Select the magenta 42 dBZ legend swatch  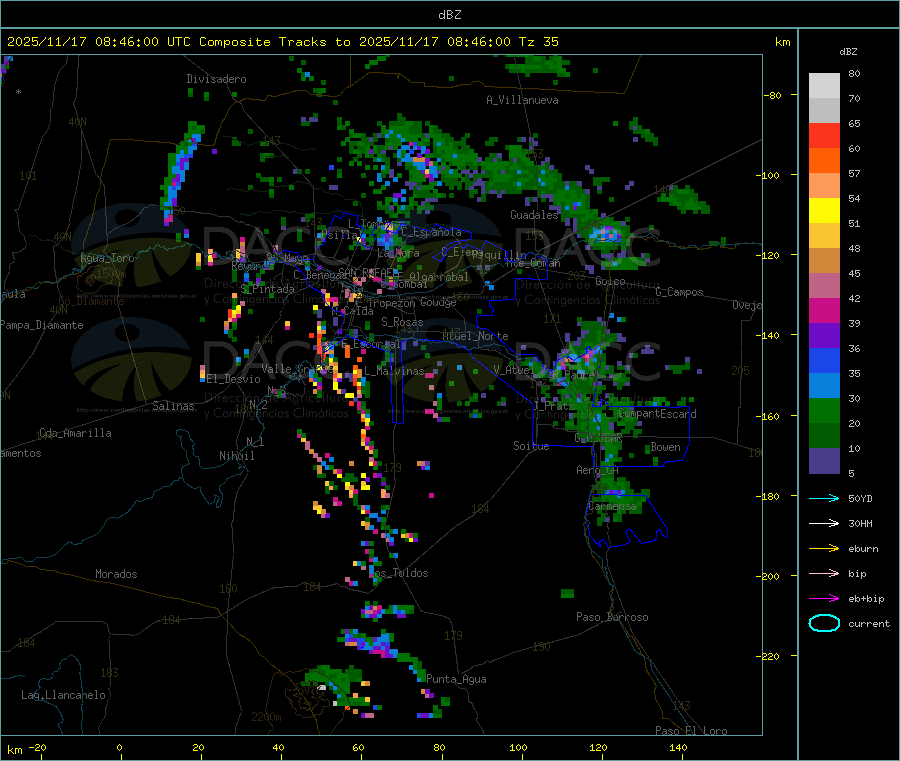[x=824, y=310]
